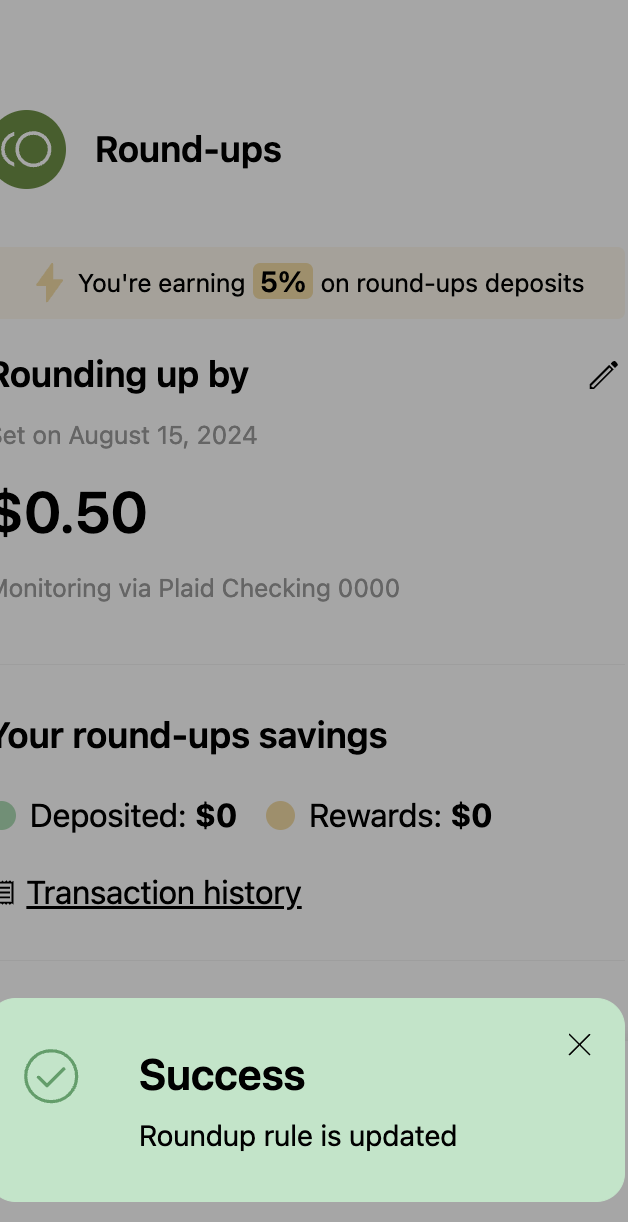Click the receipt icon beside Transaction history
Screen dimensions: 628x1222
7,893
